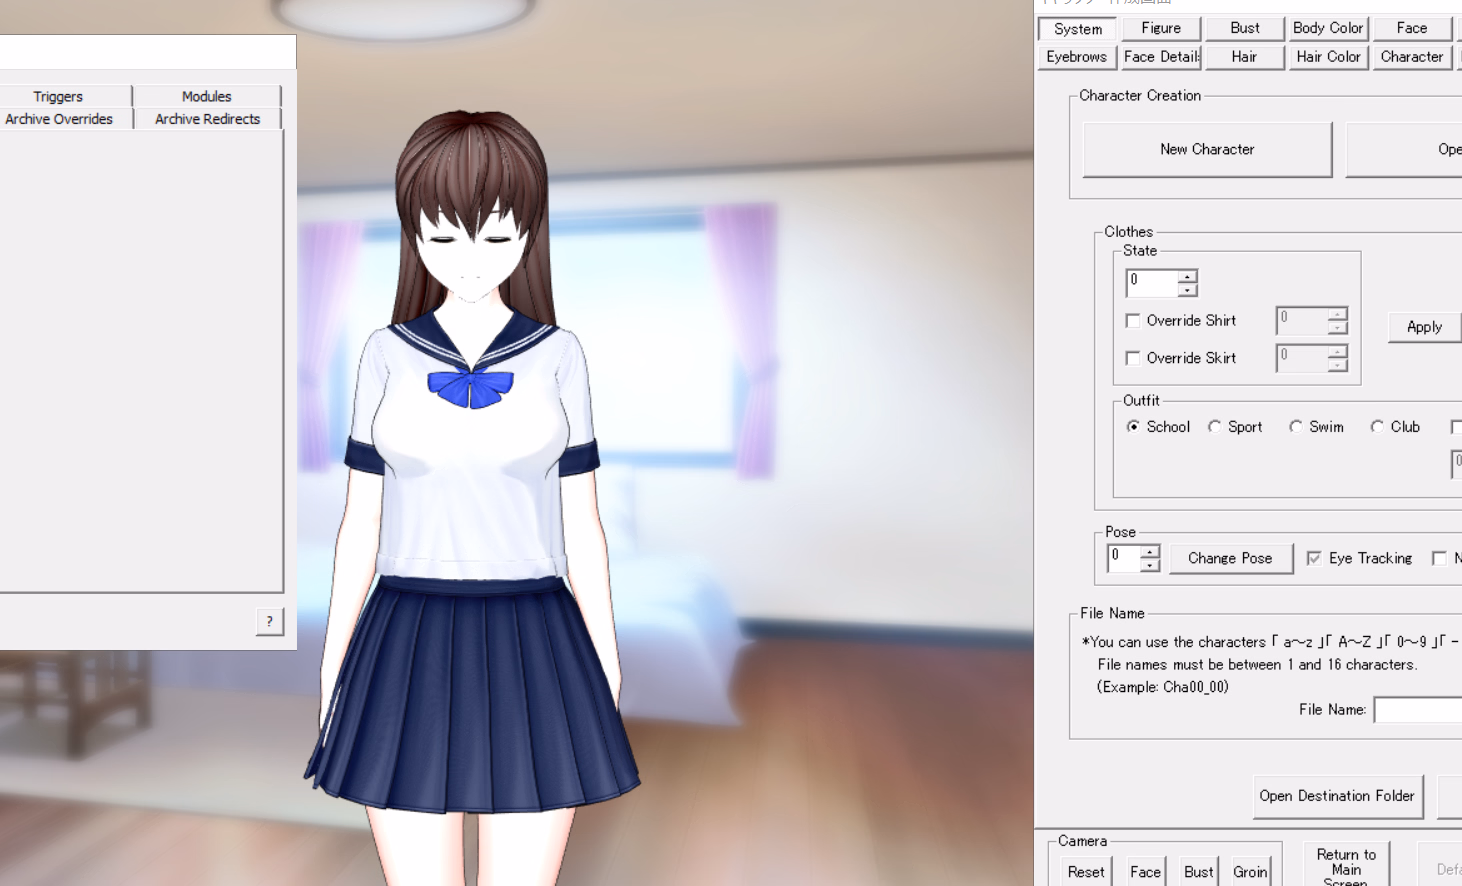Viewport: 1462px width, 886px height.
Task: Enable the Override Skirt checkbox
Action: point(1133,358)
